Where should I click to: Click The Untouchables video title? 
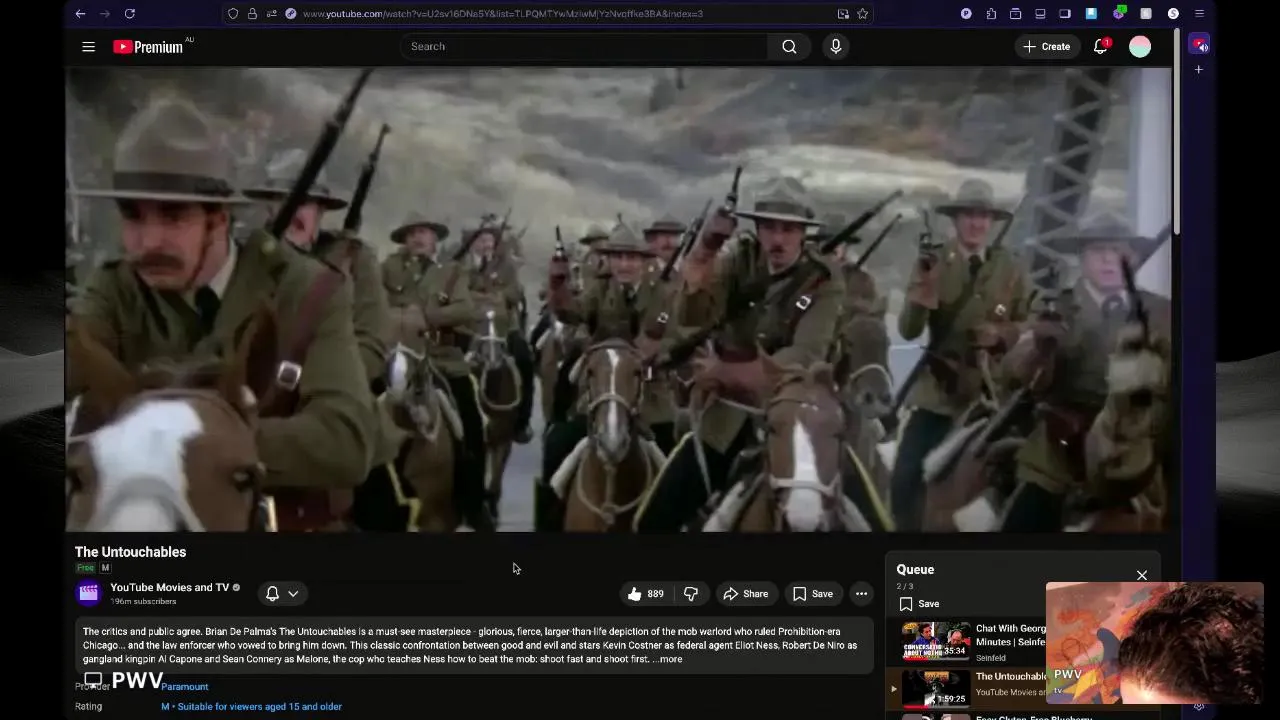click(130, 552)
